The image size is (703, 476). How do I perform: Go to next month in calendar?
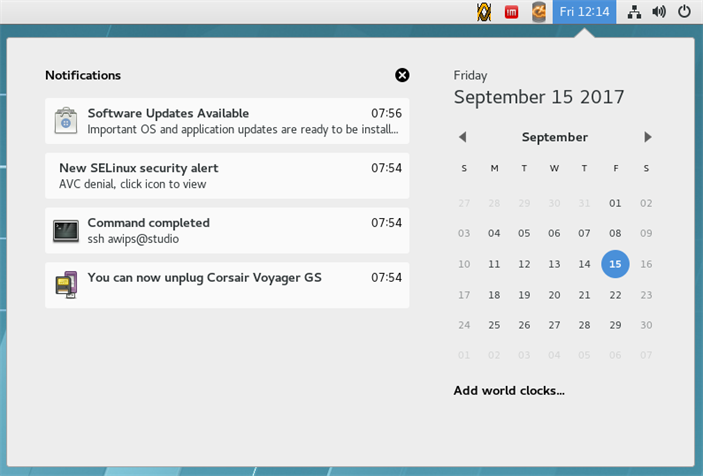point(647,137)
